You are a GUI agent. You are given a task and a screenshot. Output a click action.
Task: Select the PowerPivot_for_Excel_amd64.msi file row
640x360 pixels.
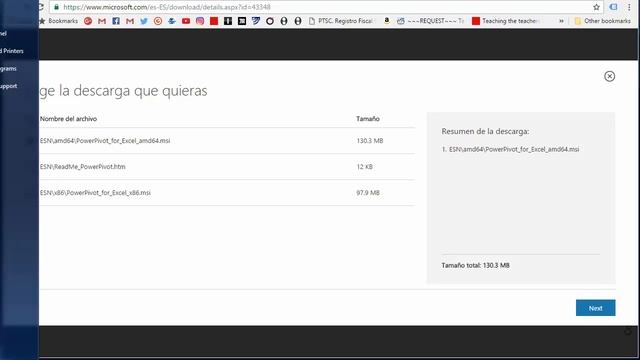click(x=227, y=141)
